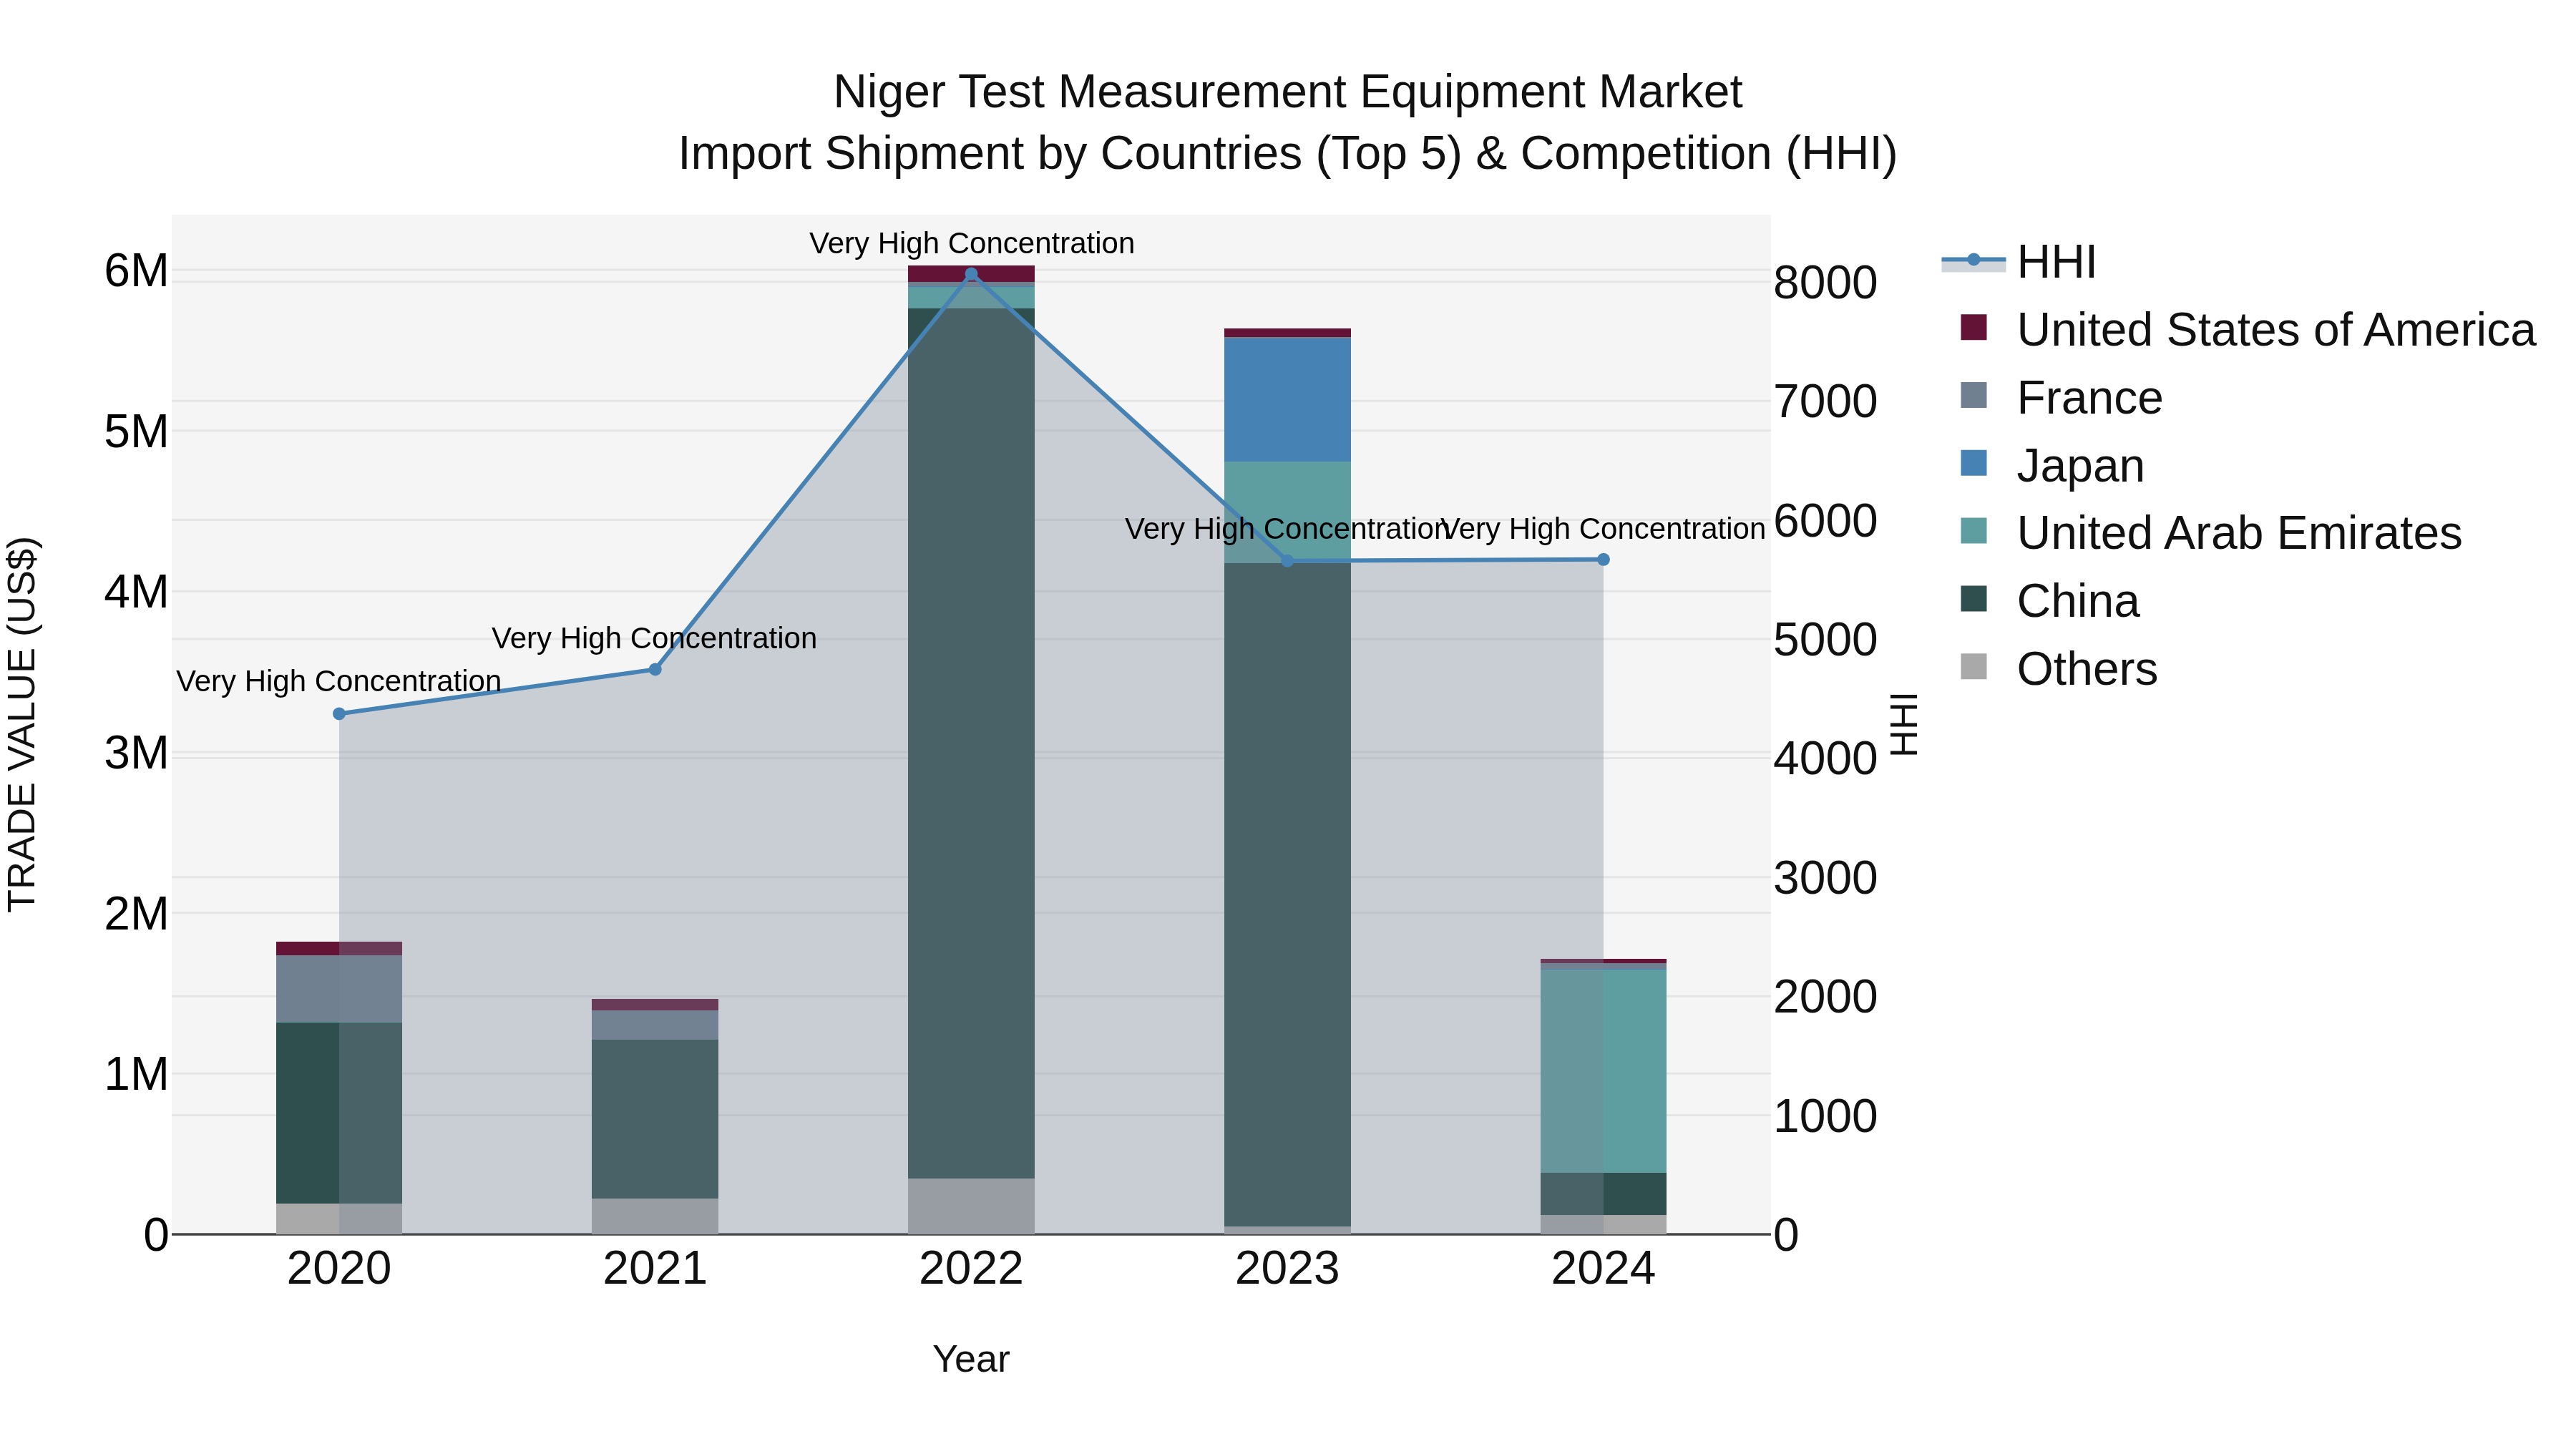Click the 5000 right axis tick label

tap(1825, 640)
